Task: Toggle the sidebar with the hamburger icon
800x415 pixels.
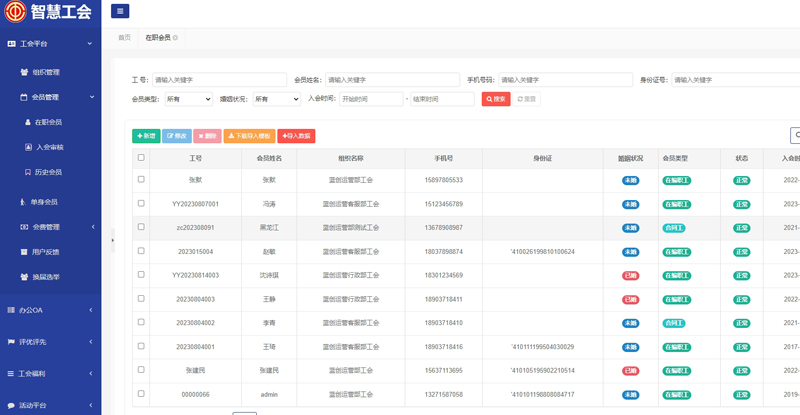Action: click(120, 11)
